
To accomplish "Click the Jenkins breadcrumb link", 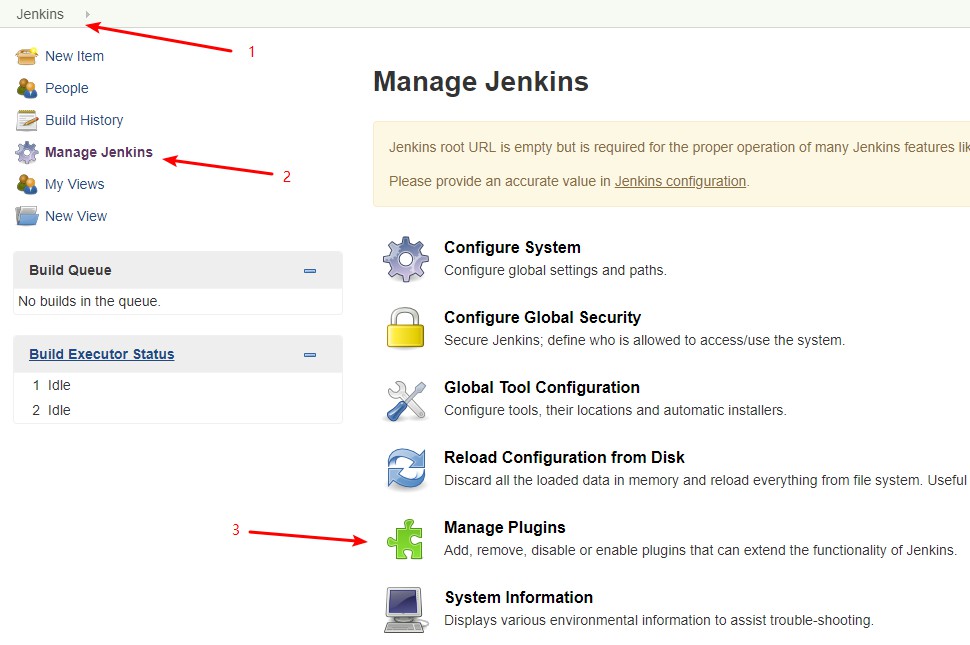I will pyautogui.click(x=40, y=14).
